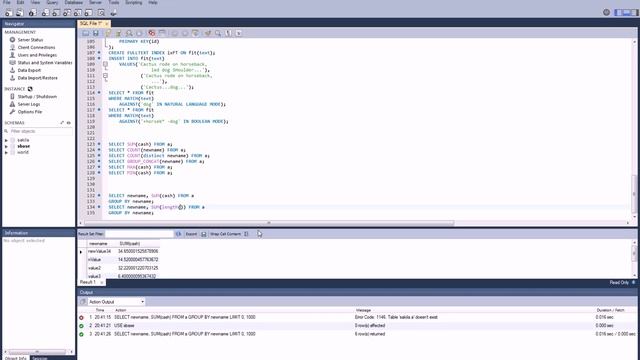Expand the sakila schema tree node
The image size is (640, 360).
click(6, 140)
